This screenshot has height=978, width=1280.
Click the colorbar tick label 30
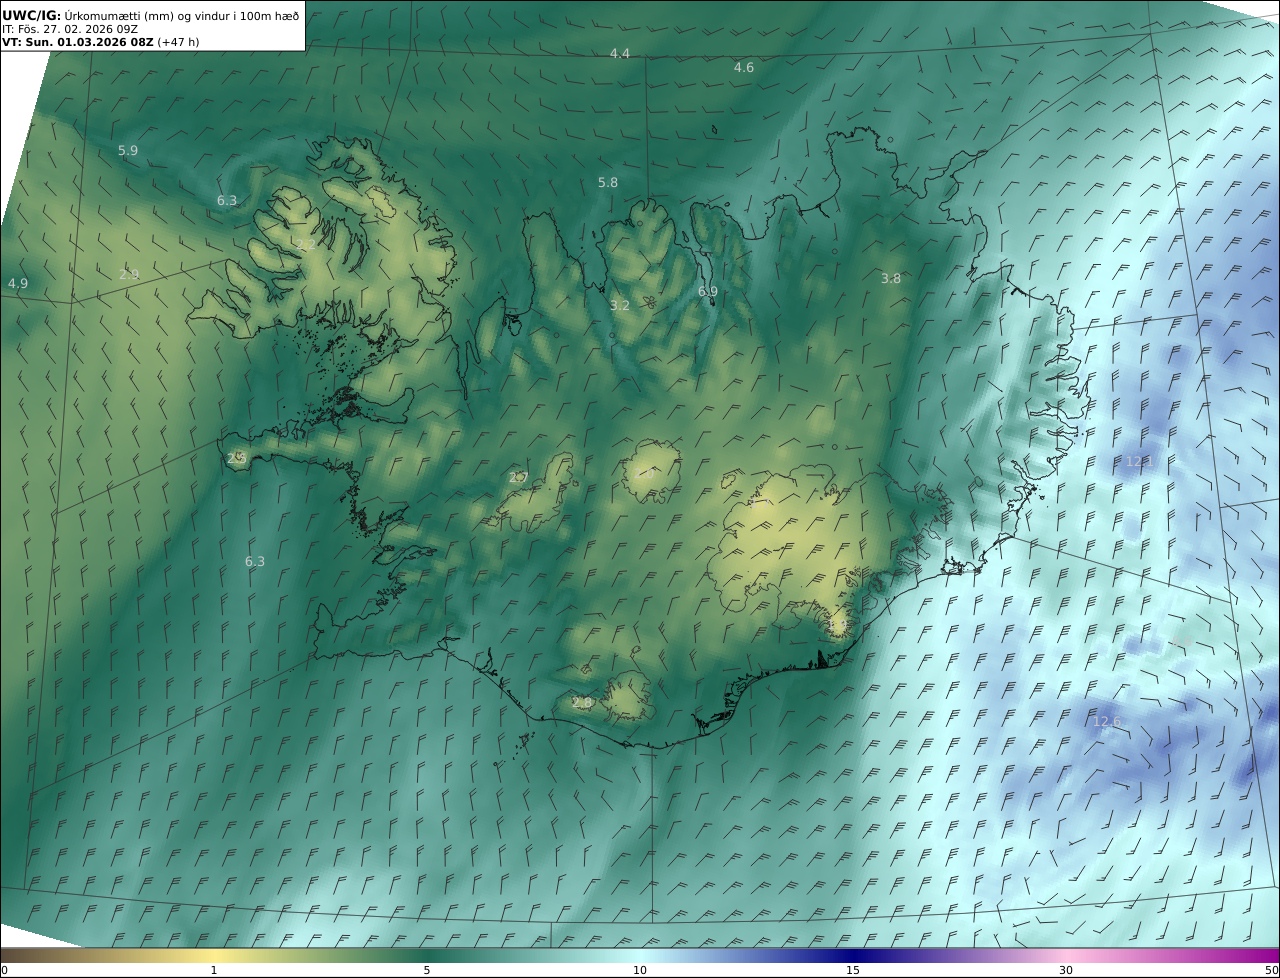click(1066, 970)
